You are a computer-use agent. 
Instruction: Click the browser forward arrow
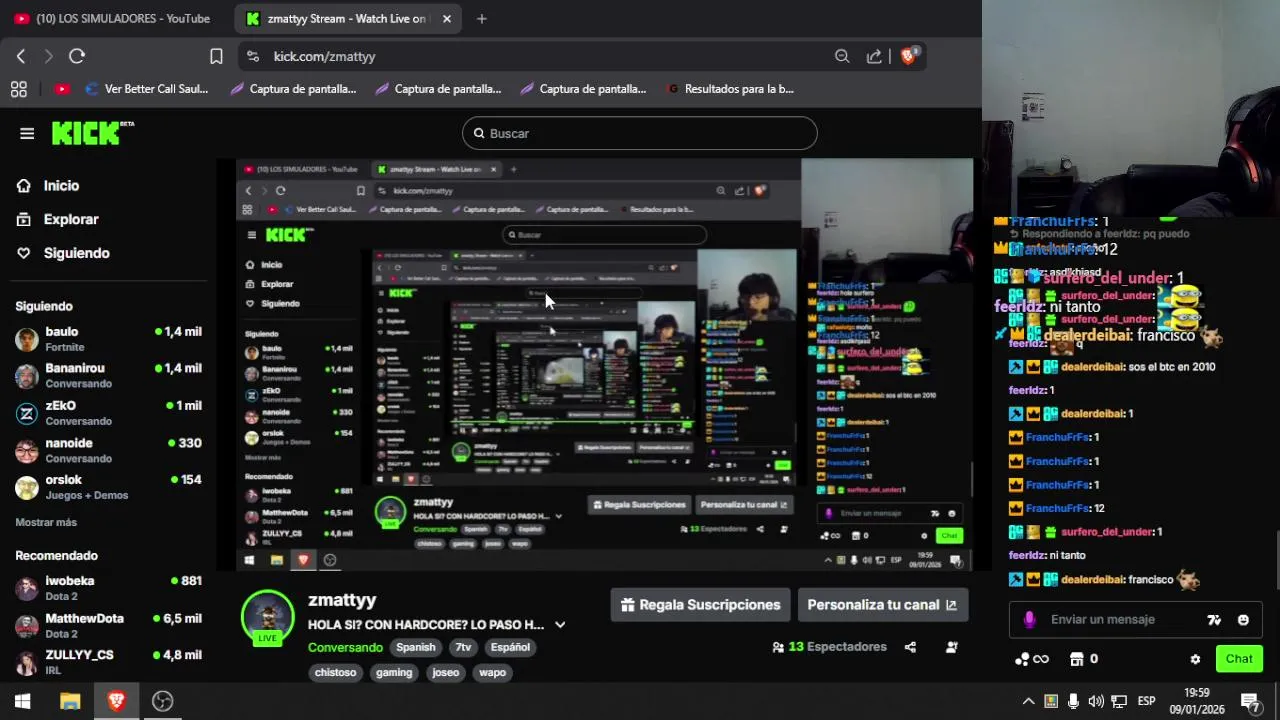pos(48,56)
